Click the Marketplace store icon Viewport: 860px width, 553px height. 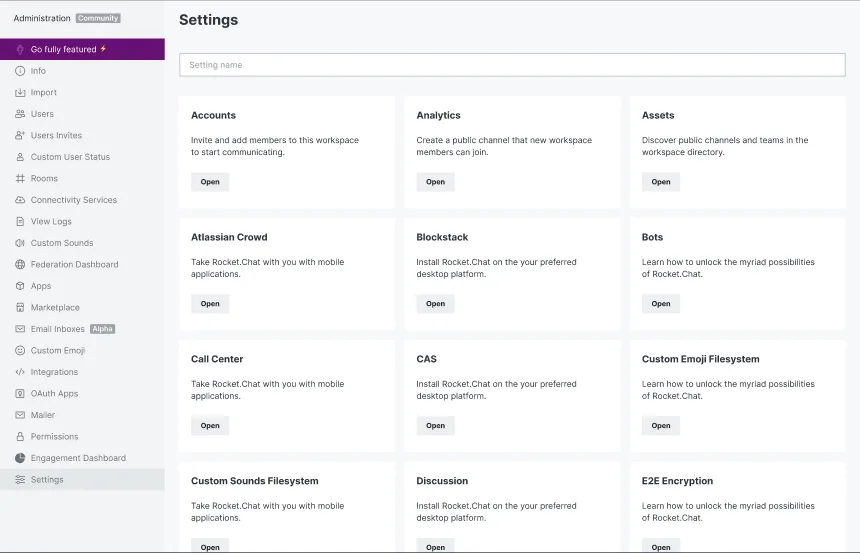click(20, 307)
